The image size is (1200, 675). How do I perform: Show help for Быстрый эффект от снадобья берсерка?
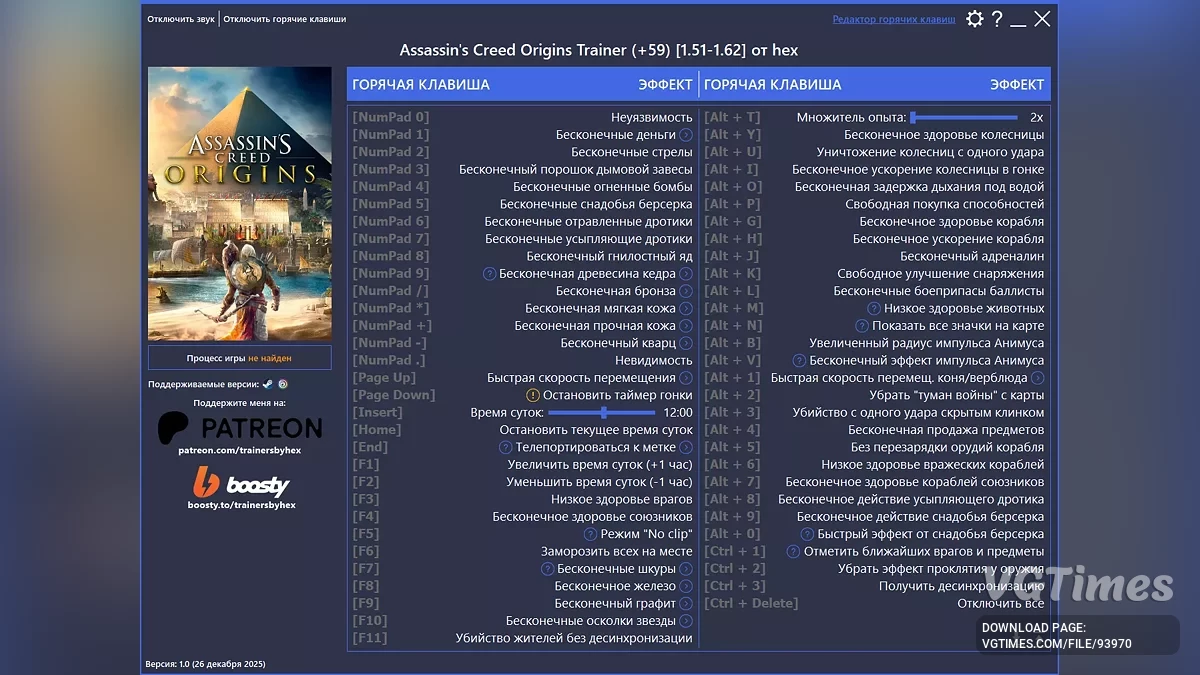(808, 534)
